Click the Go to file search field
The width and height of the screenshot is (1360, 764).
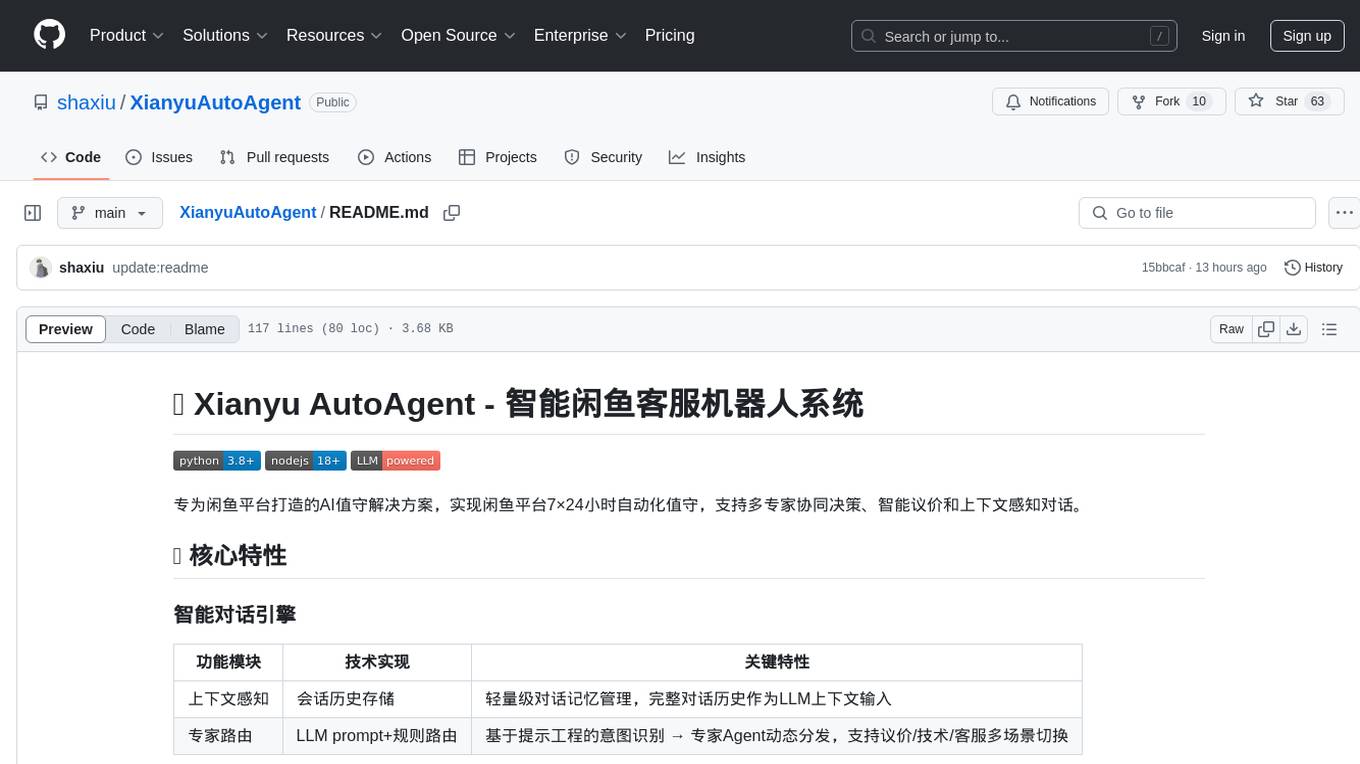point(1197,213)
